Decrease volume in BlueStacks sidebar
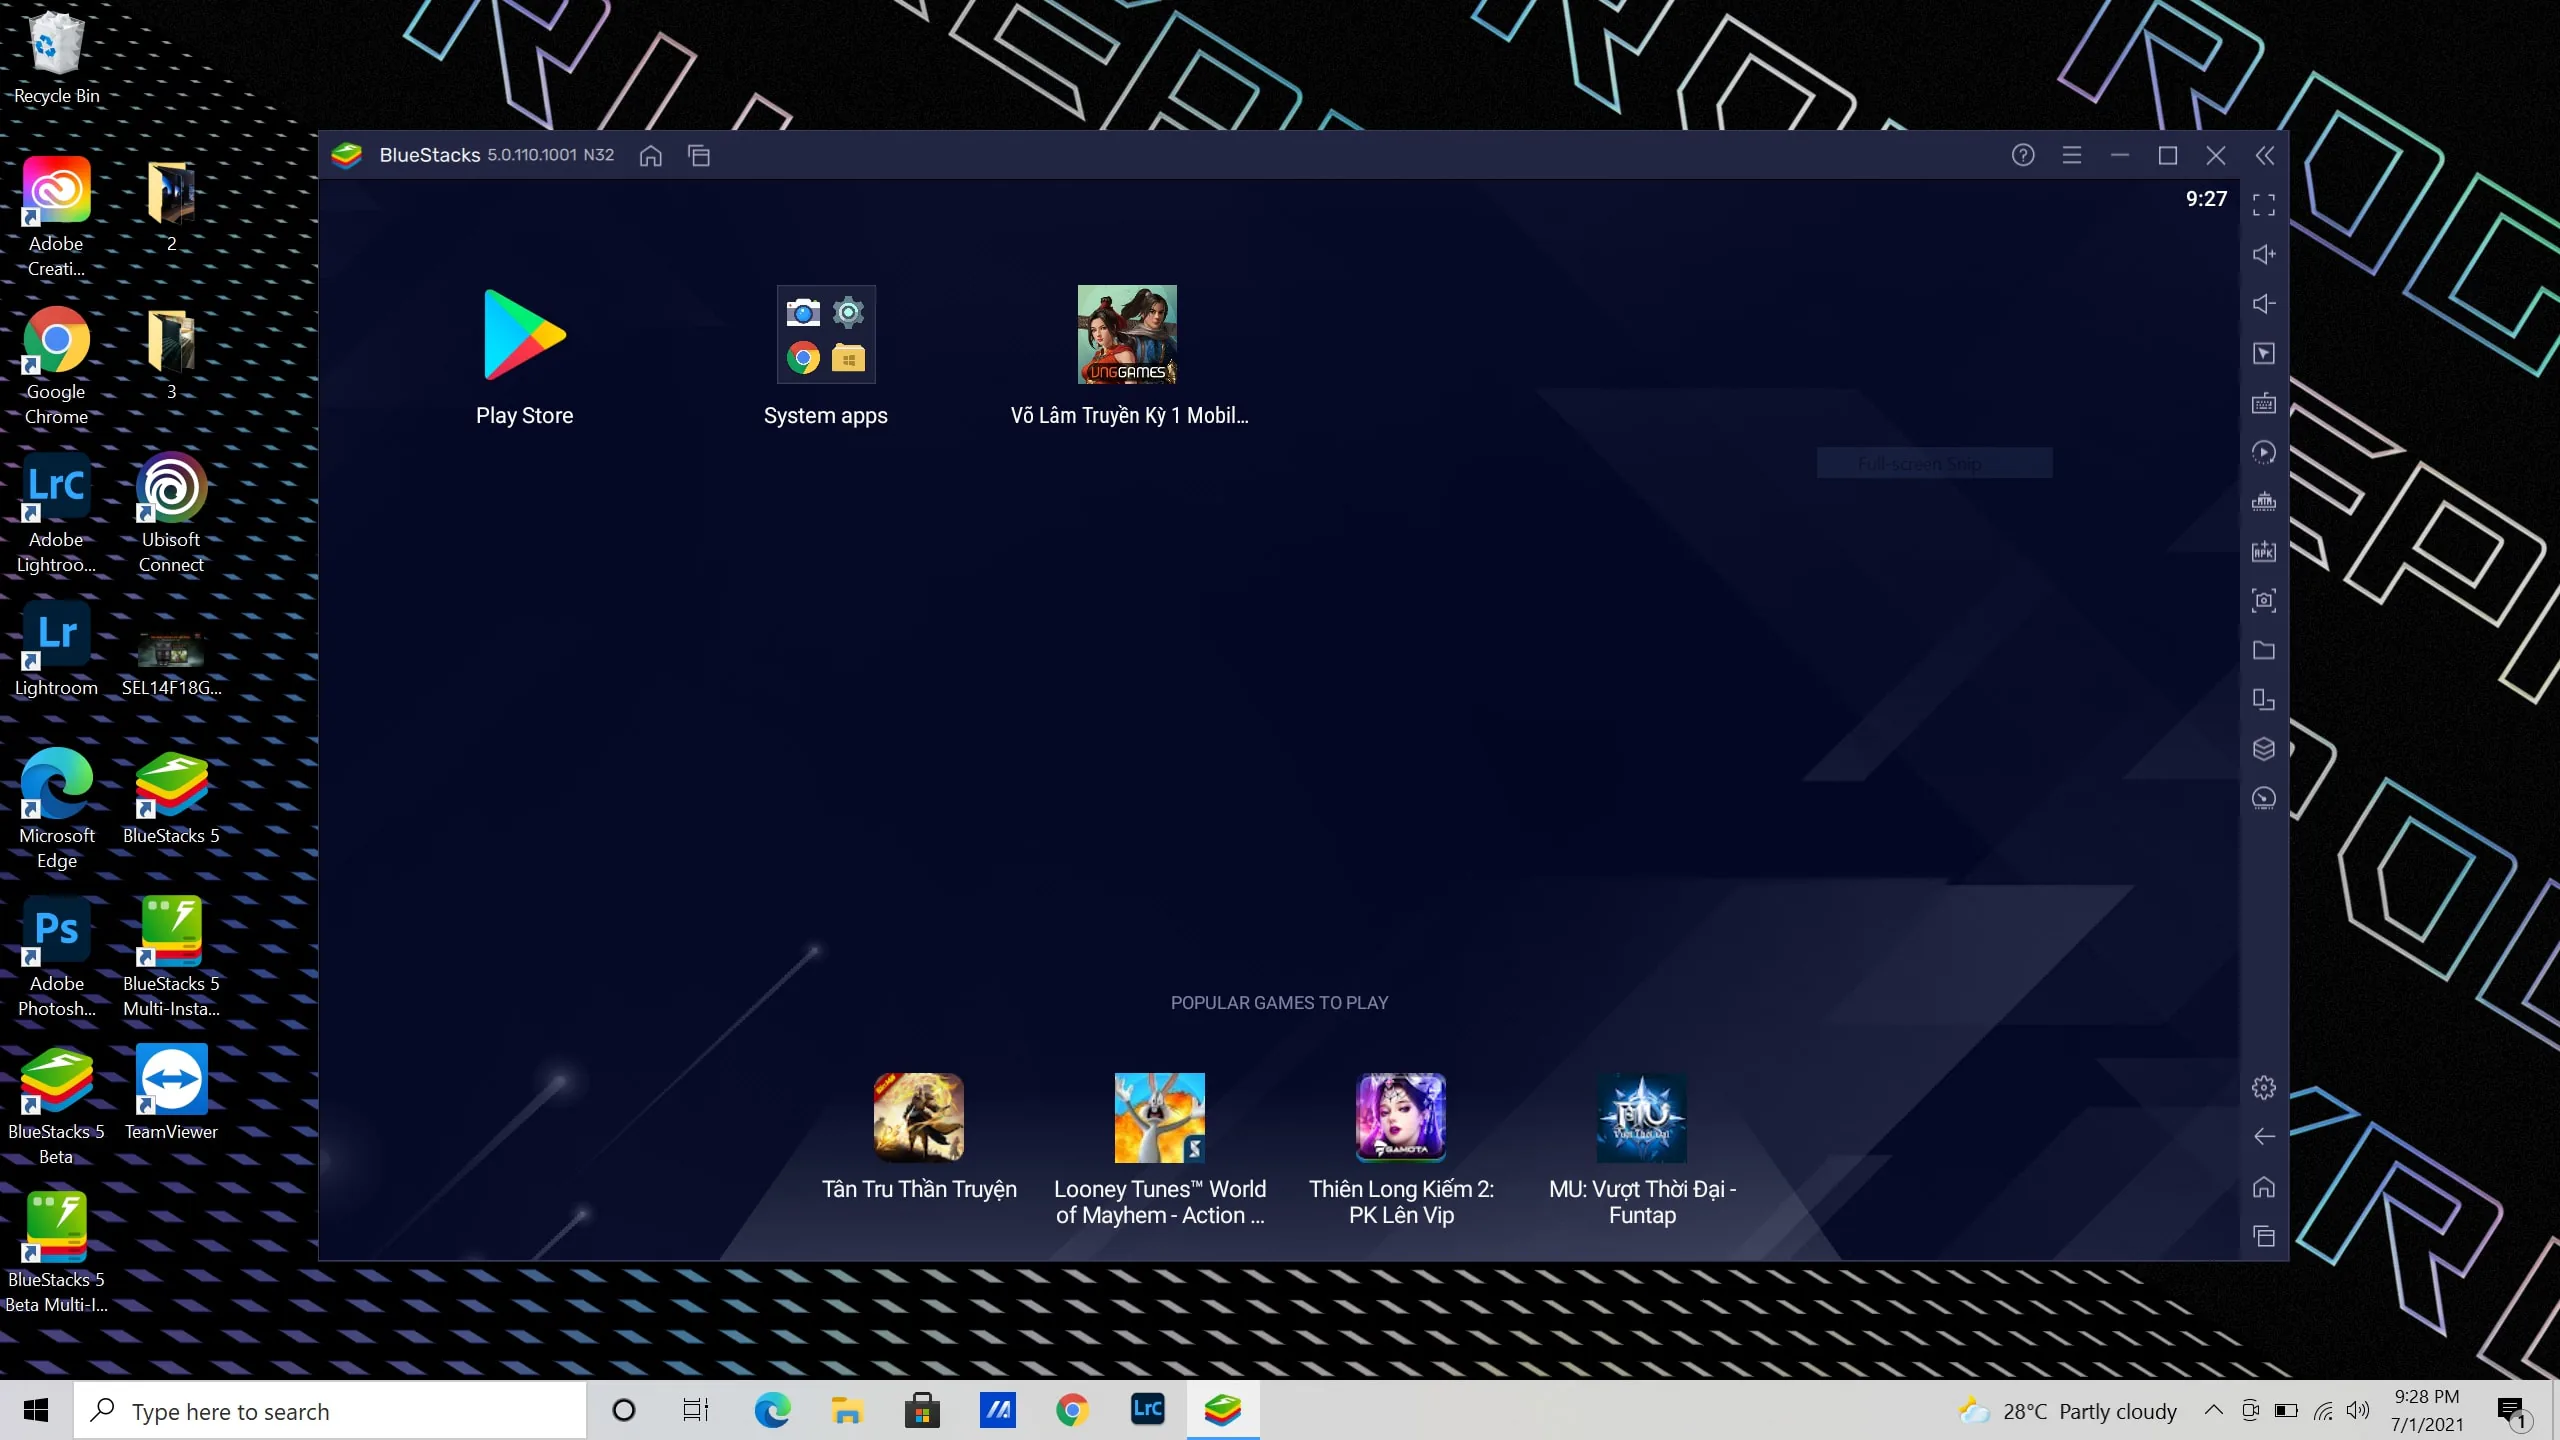 click(x=2264, y=304)
